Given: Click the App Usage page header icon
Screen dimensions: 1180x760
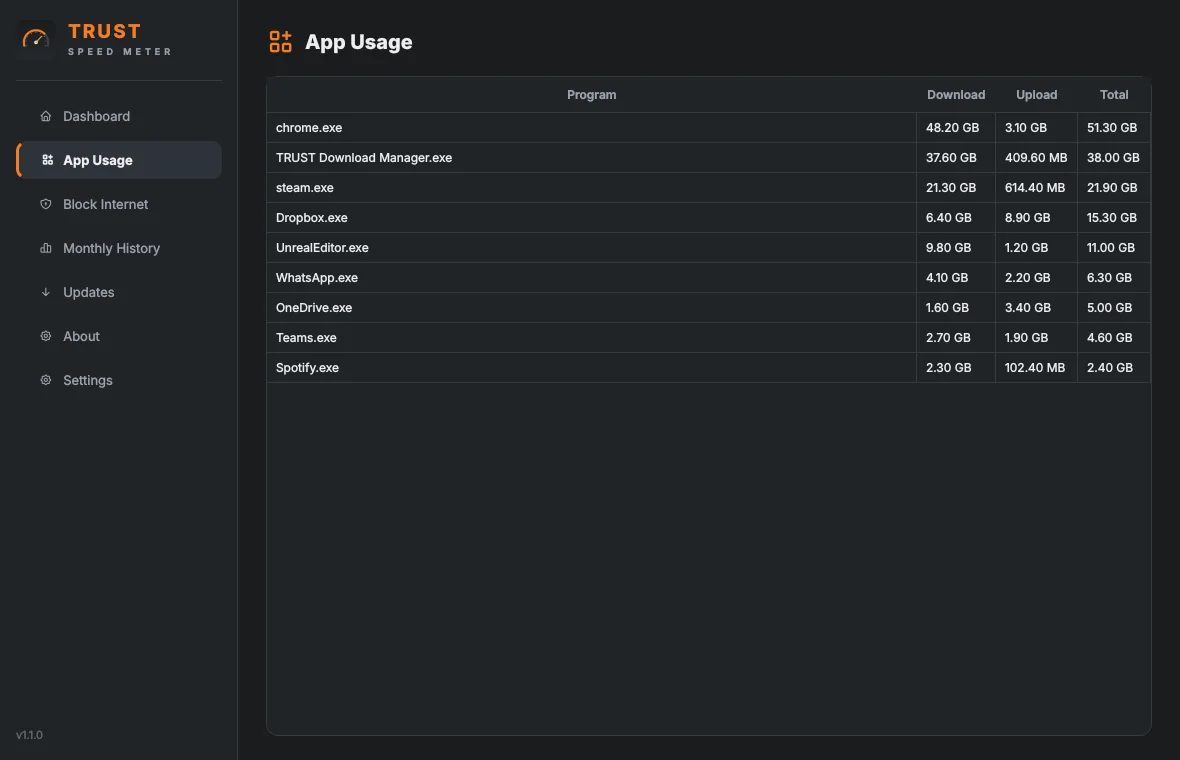Looking at the screenshot, I should pyautogui.click(x=281, y=41).
